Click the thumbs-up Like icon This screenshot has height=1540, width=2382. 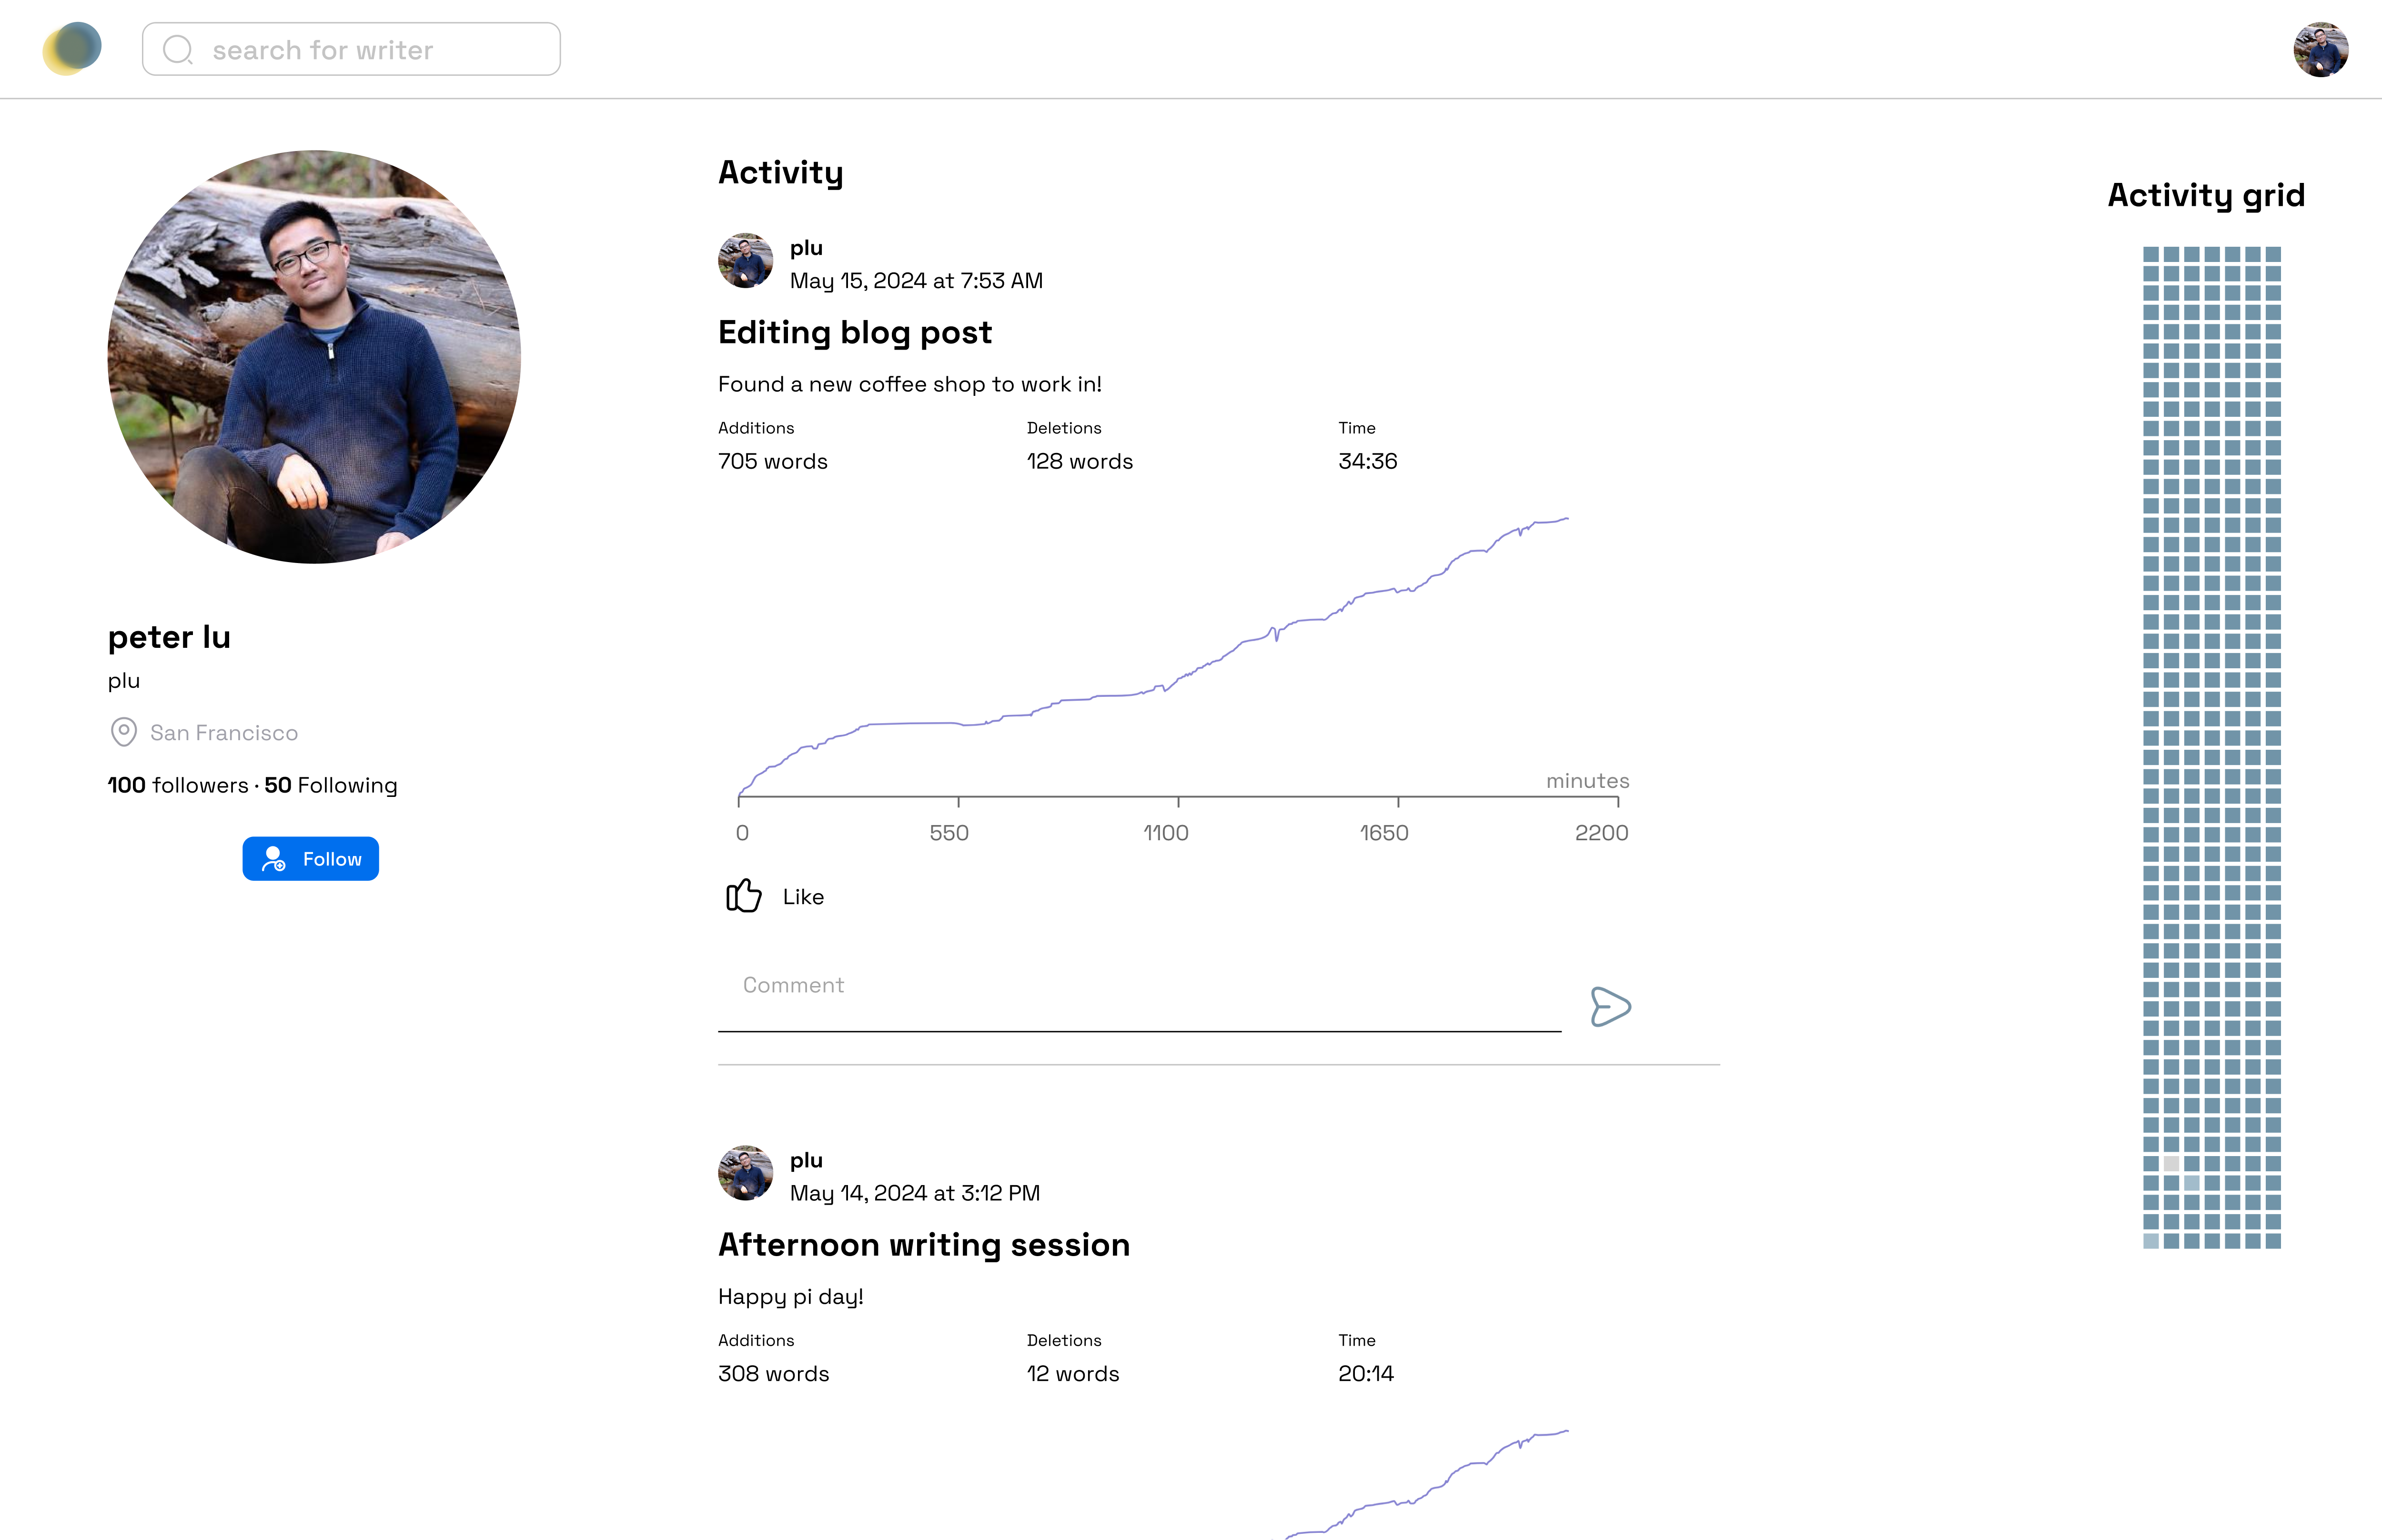(743, 896)
